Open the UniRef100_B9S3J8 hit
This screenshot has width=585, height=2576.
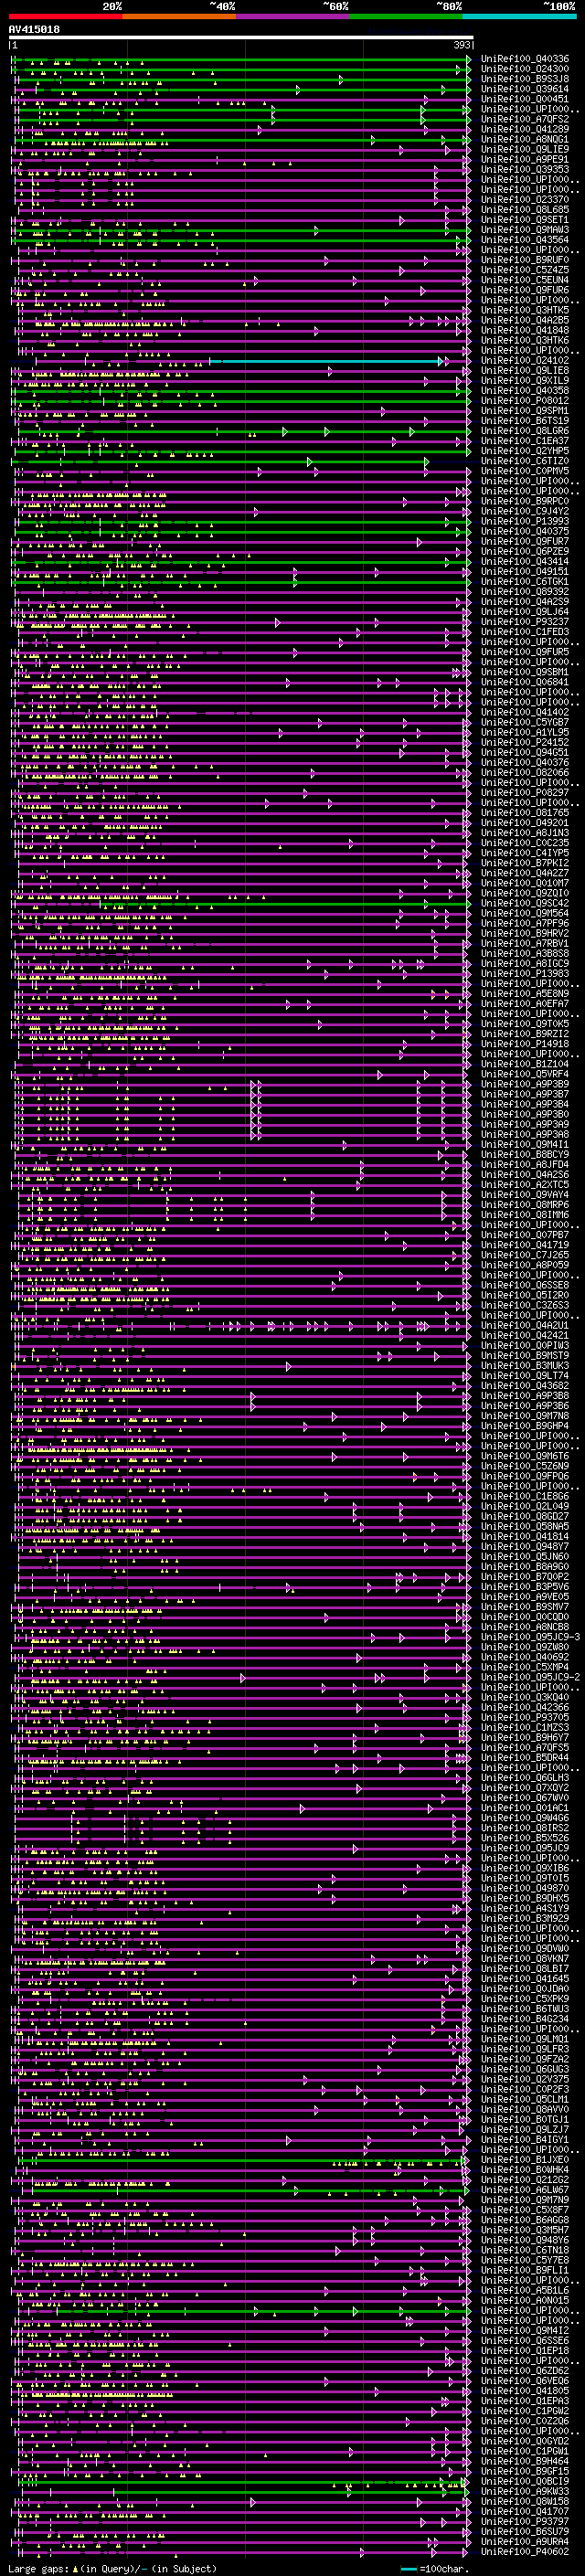coord(525,79)
